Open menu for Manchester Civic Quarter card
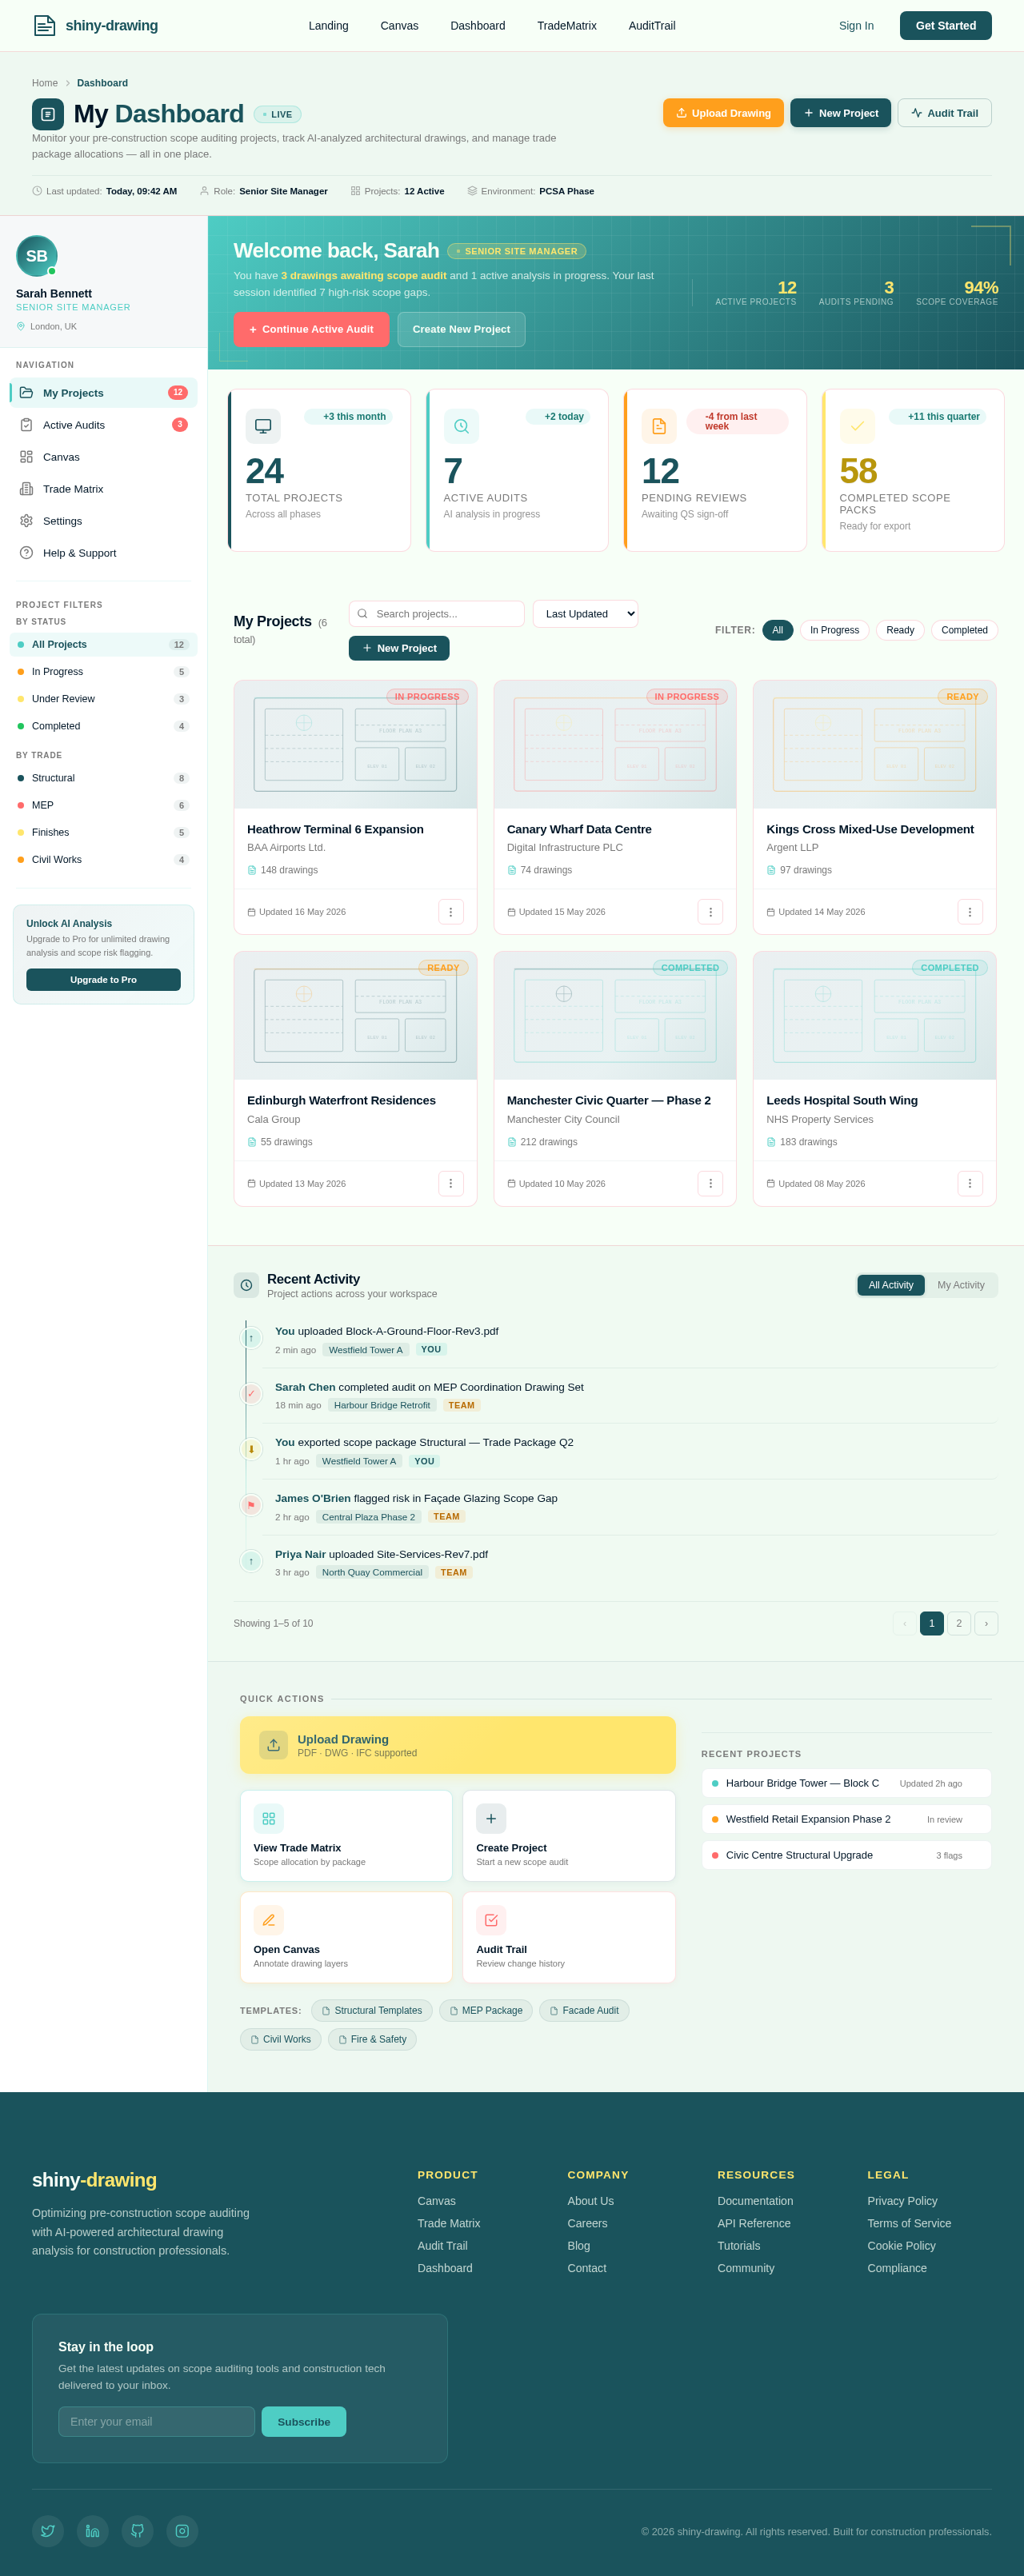Viewport: 1024px width, 2576px height. pyautogui.click(x=710, y=1183)
